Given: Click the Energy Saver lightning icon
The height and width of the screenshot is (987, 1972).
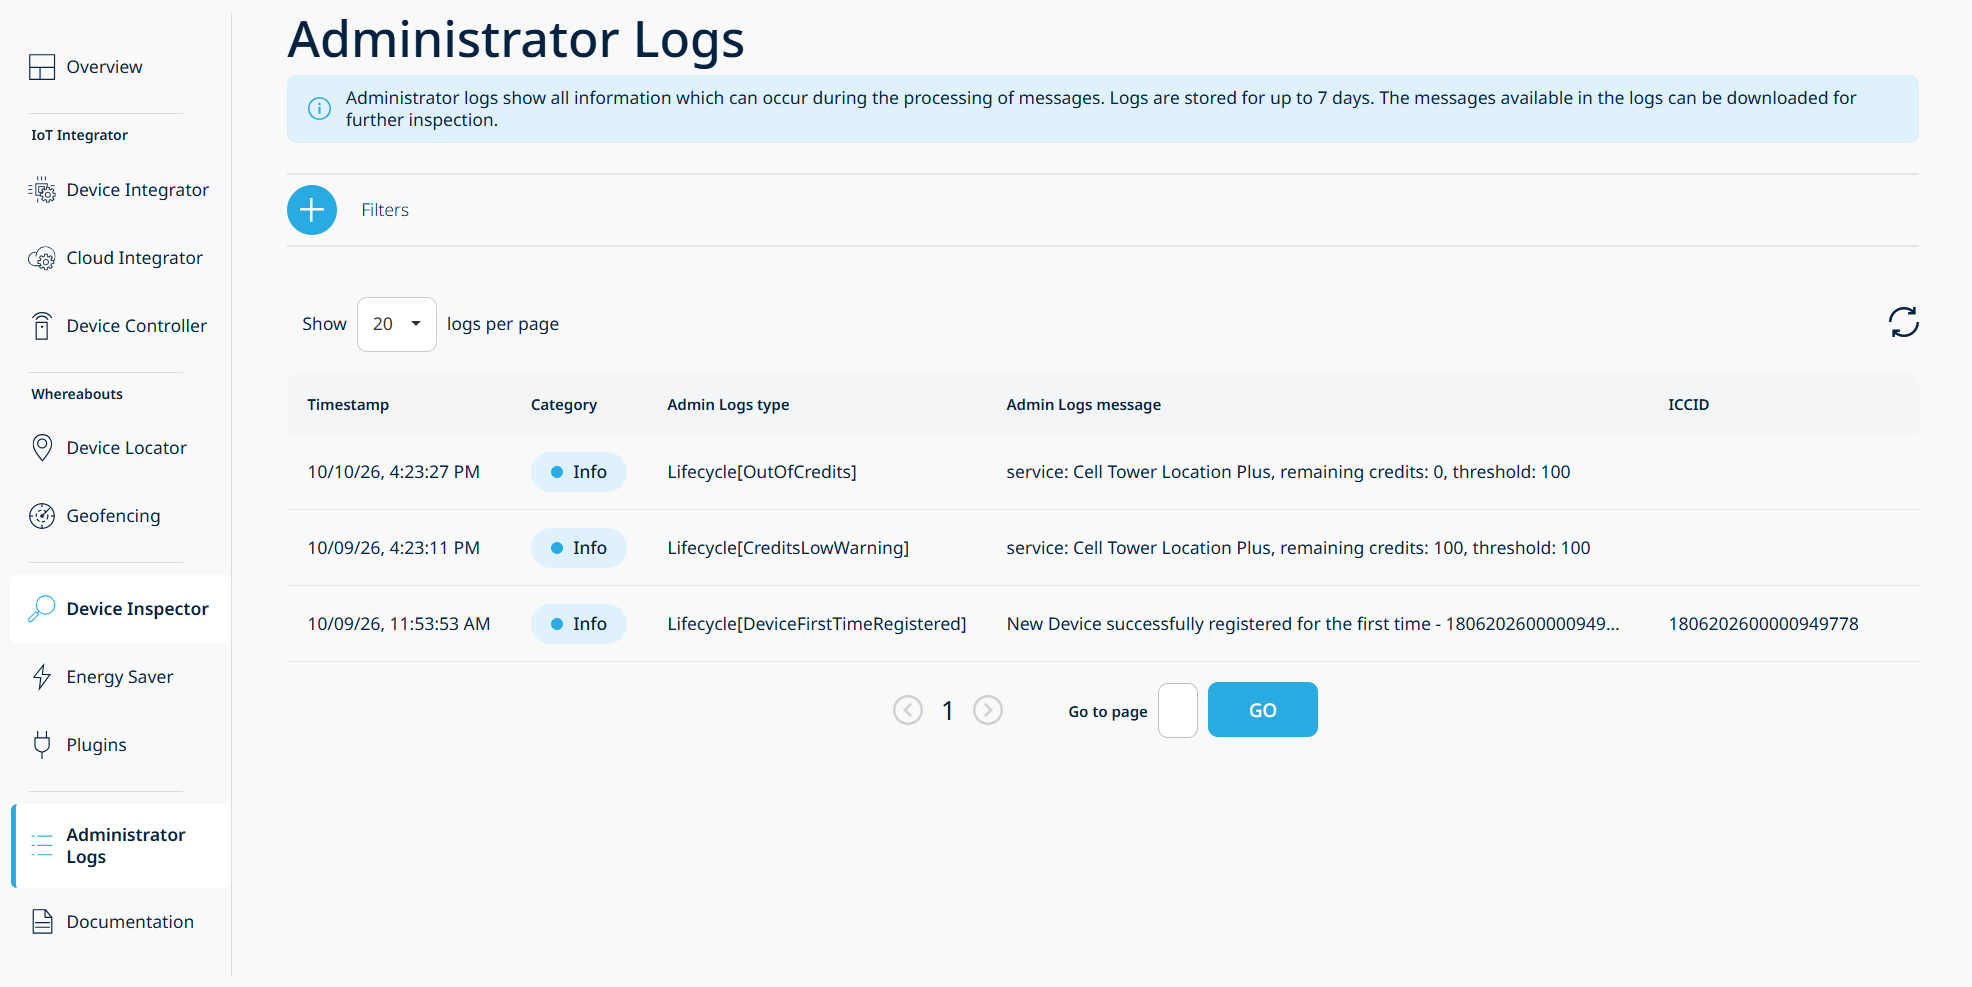Looking at the screenshot, I should 42,677.
